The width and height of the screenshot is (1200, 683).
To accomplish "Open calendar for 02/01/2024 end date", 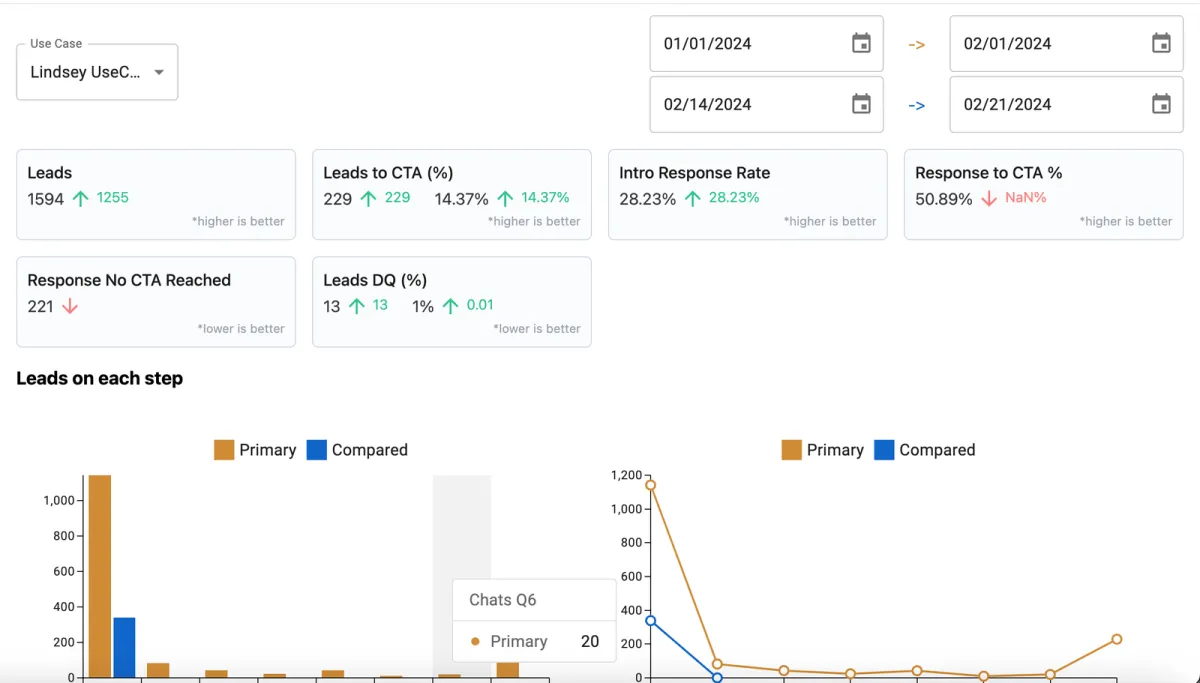I will coord(1161,43).
